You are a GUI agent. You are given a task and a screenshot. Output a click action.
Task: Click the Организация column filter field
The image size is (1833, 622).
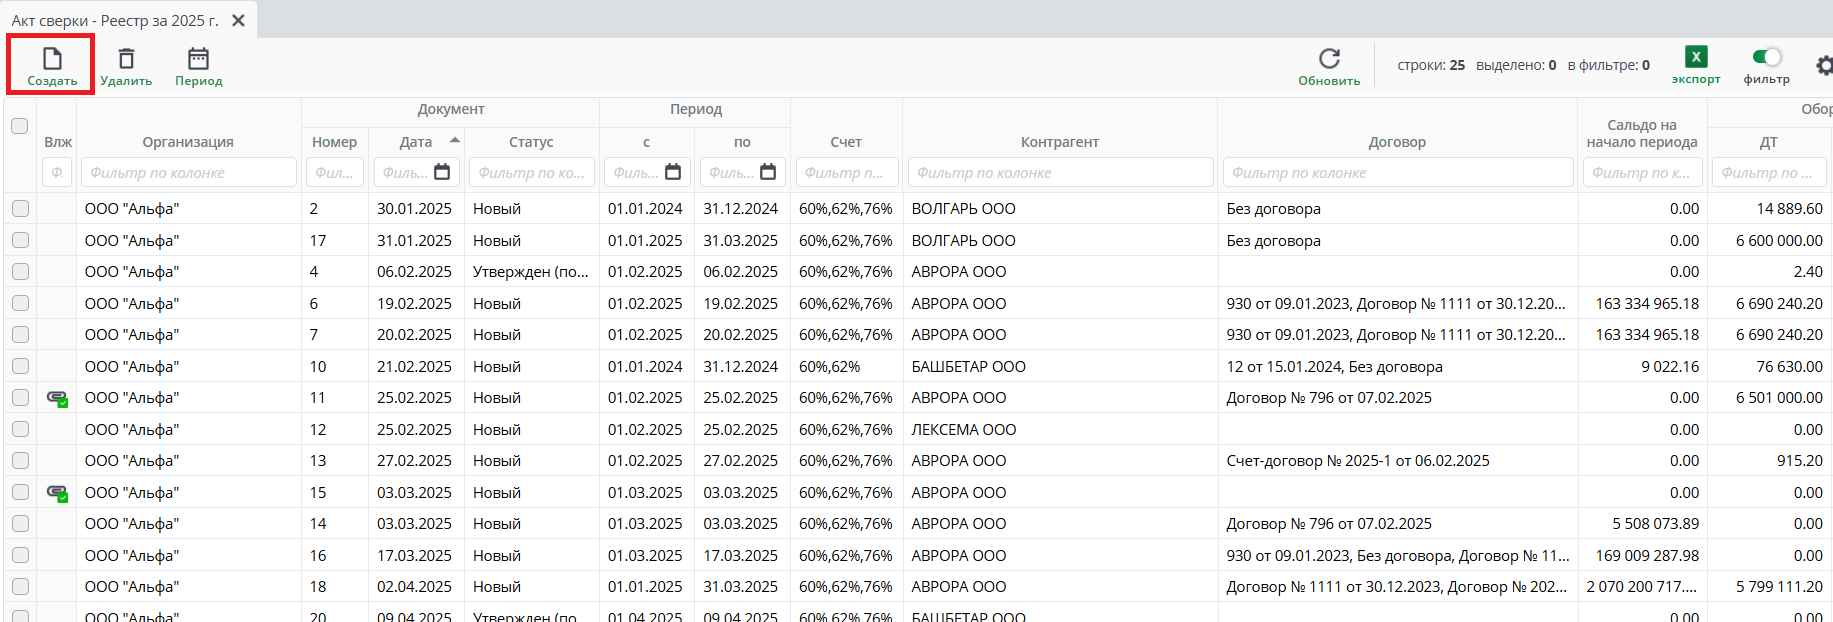[x=188, y=173]
